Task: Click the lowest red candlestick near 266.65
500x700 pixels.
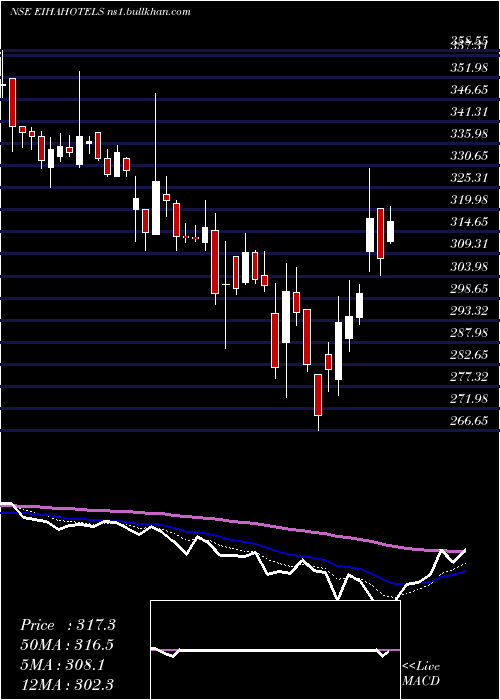Action: pyautogui.click(x=318, y=395)
